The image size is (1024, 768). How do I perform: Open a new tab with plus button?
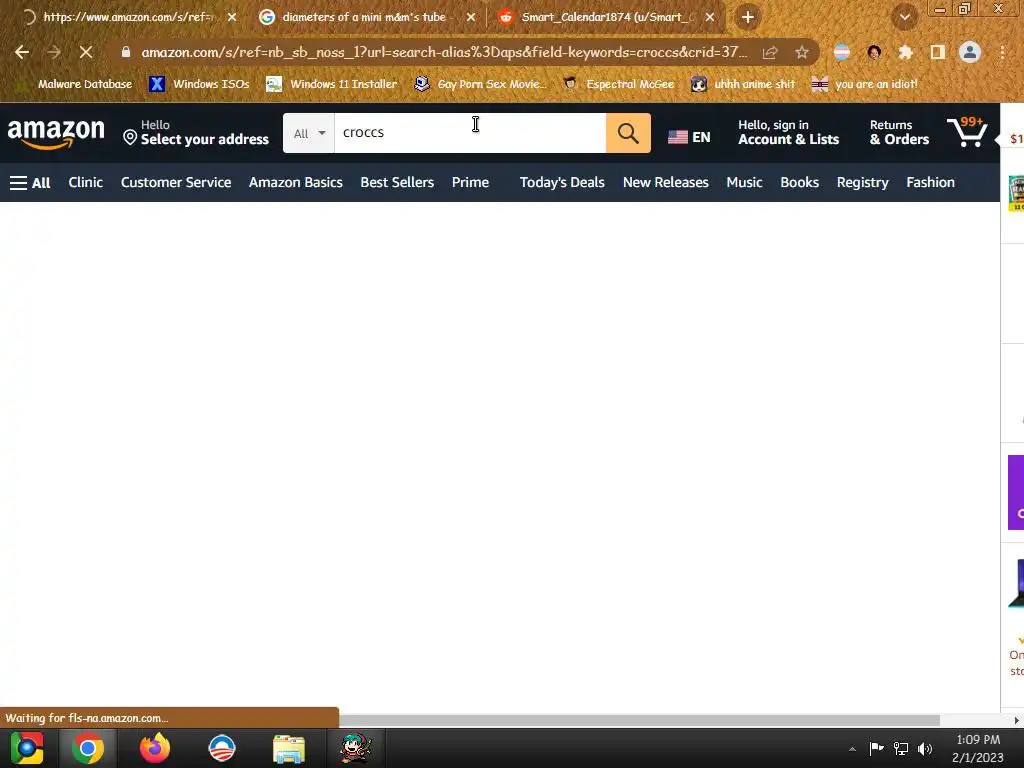[x=748, y=17]
